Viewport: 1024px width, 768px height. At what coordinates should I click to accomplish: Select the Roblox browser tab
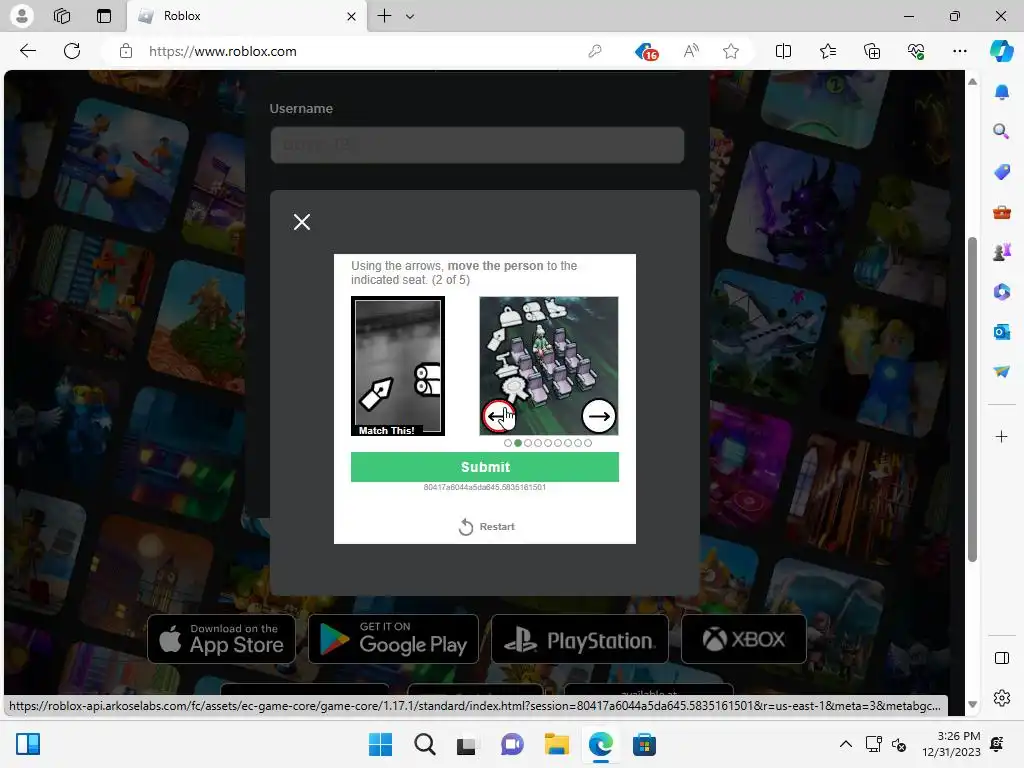point(248,16)
